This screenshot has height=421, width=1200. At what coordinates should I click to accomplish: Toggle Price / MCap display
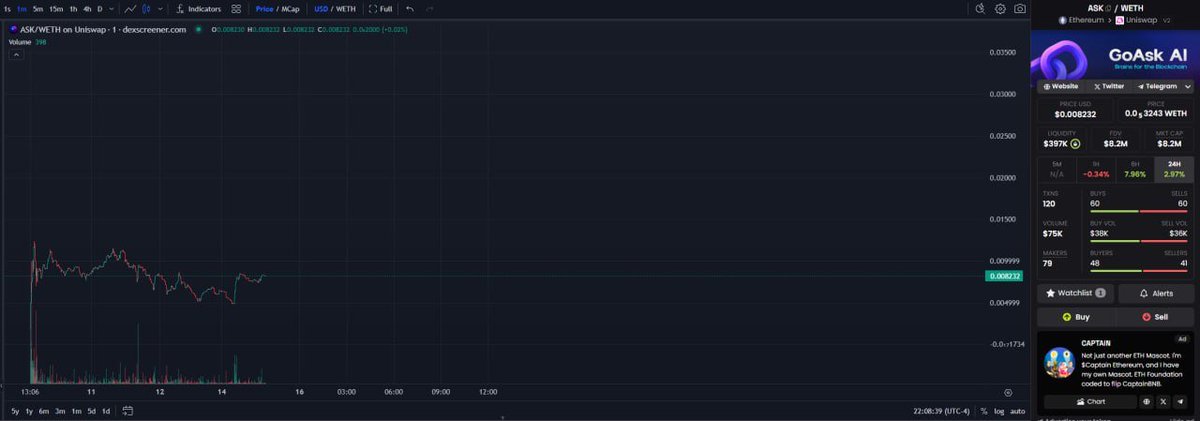[x=278, y=9]
